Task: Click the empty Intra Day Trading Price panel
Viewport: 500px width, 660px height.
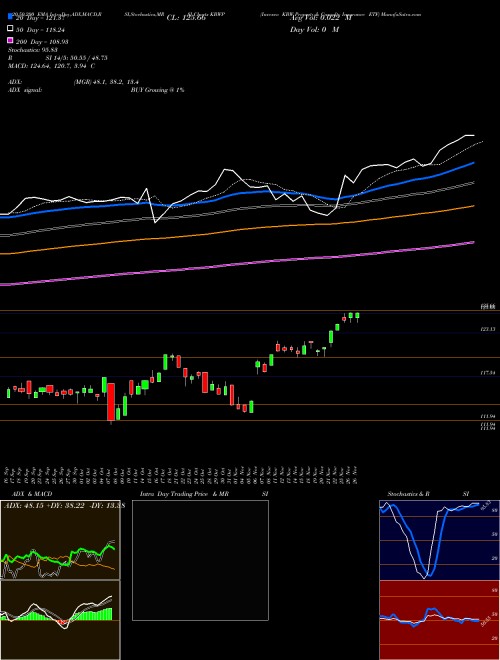Action: (200, 560)
